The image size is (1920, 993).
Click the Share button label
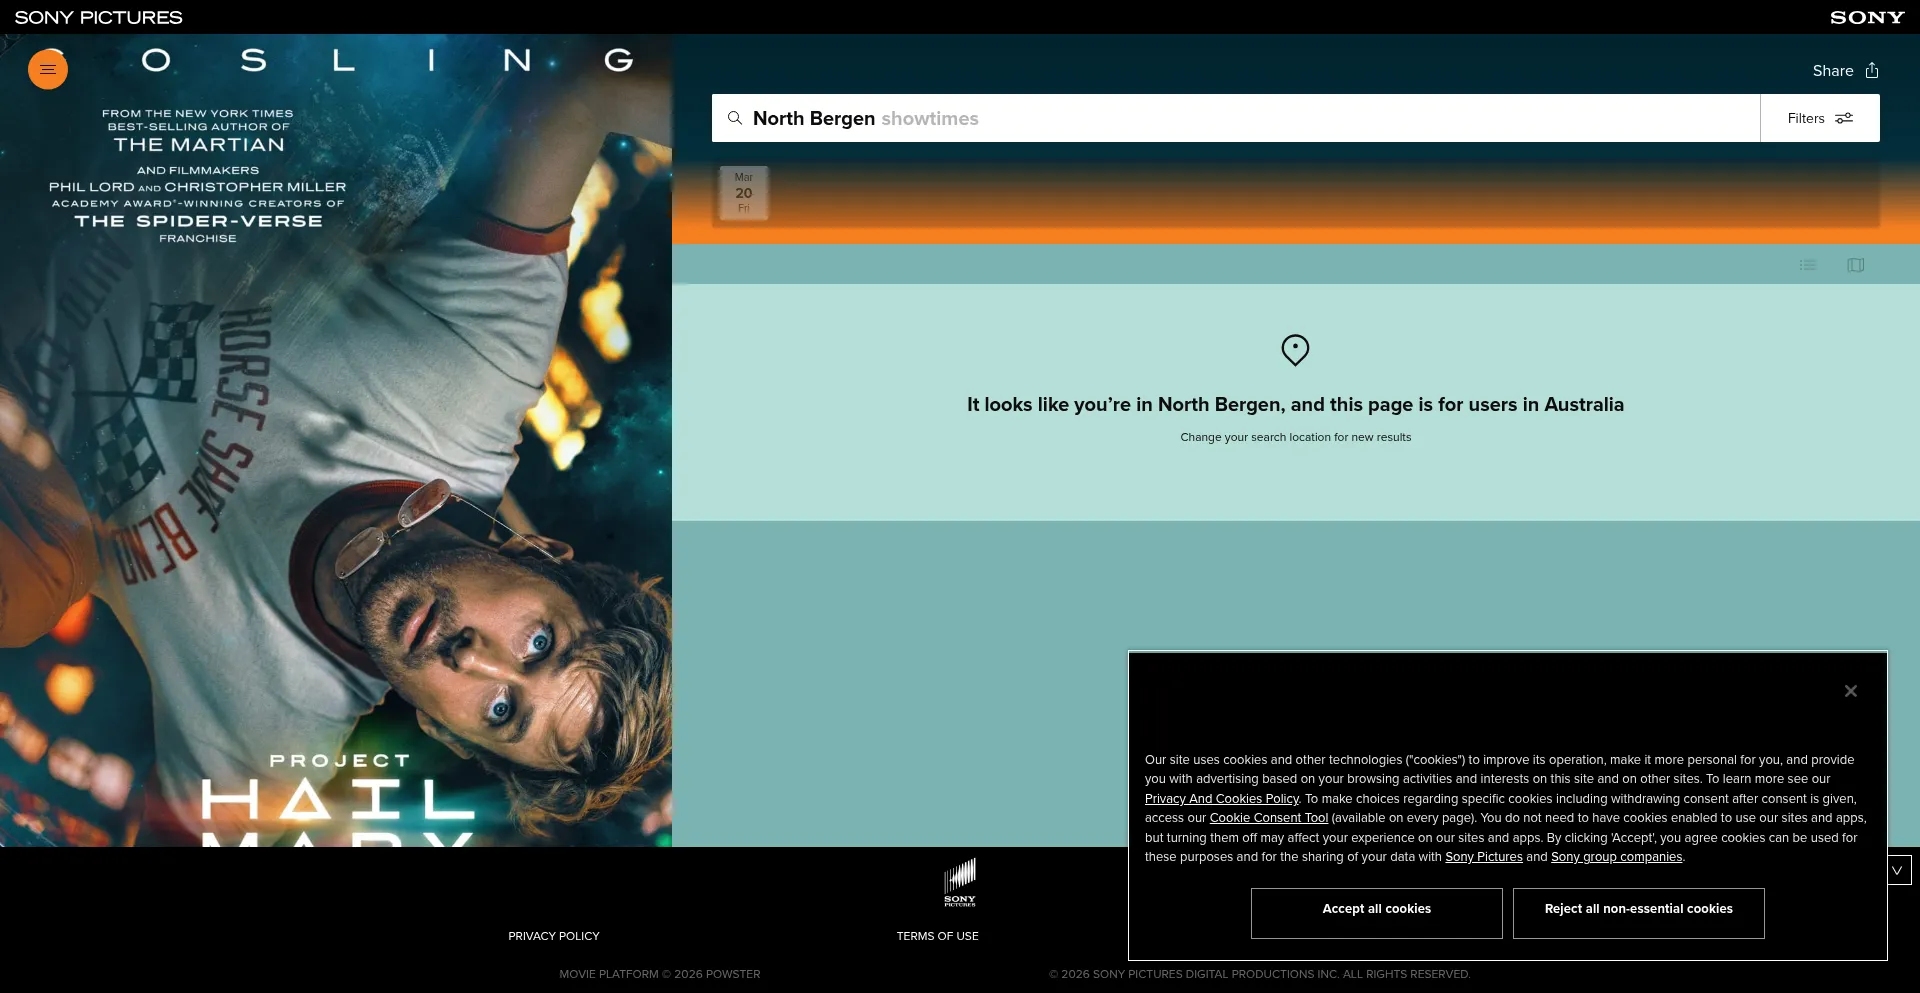coord(1833,70)
